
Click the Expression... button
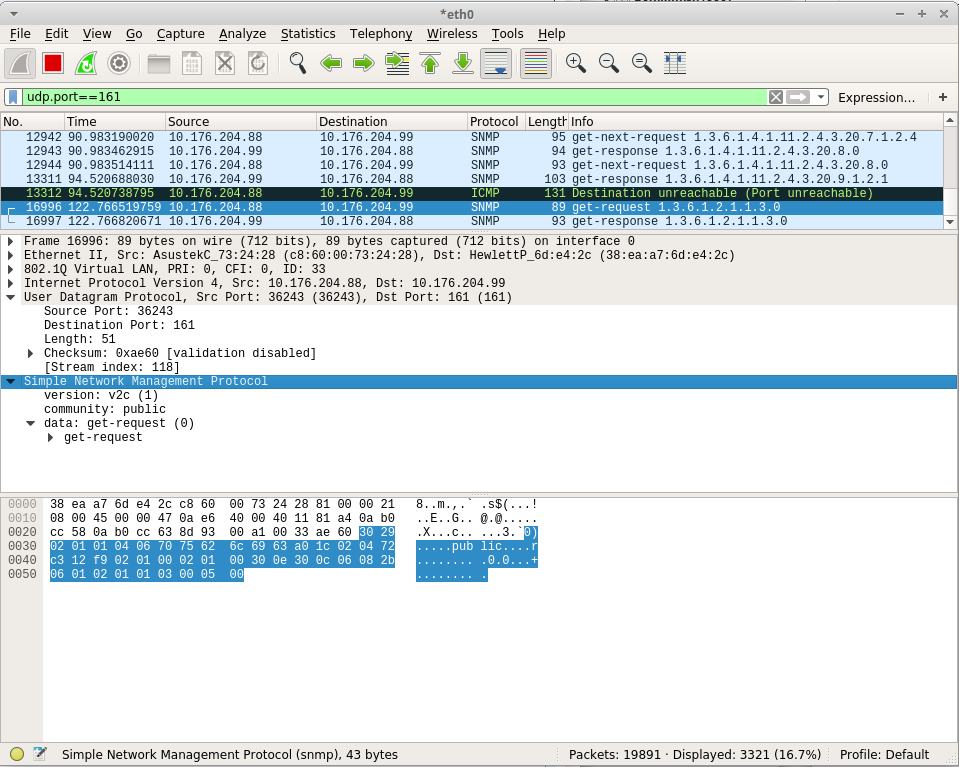876,97
